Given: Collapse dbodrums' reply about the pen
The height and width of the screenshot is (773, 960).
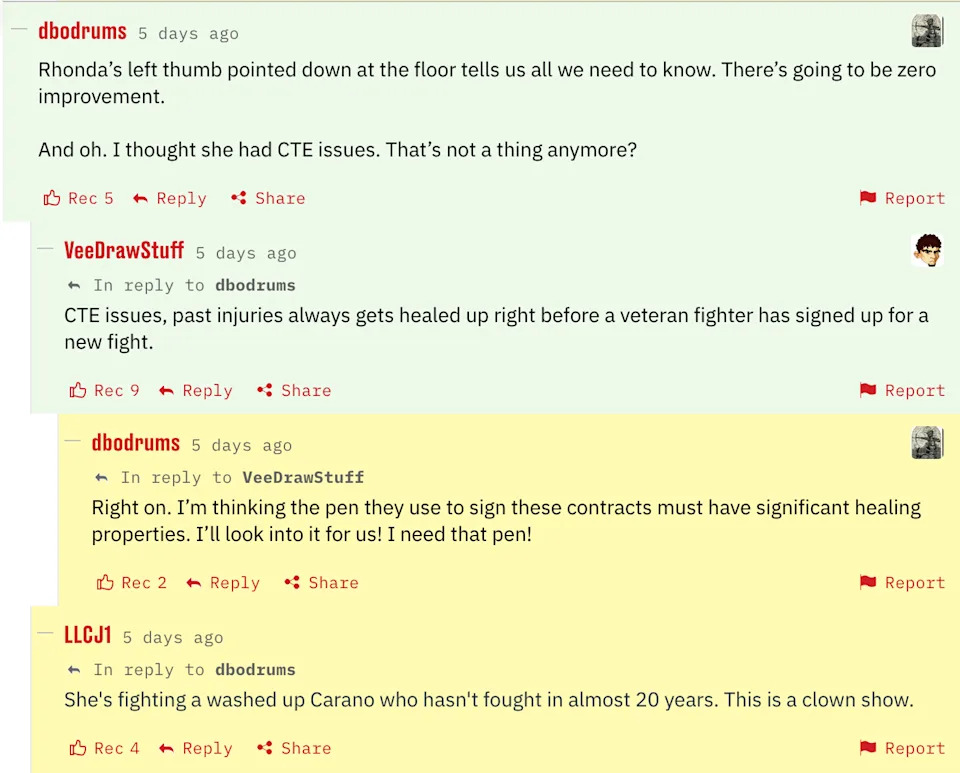Looking at the screenshot, I should 72,442.
